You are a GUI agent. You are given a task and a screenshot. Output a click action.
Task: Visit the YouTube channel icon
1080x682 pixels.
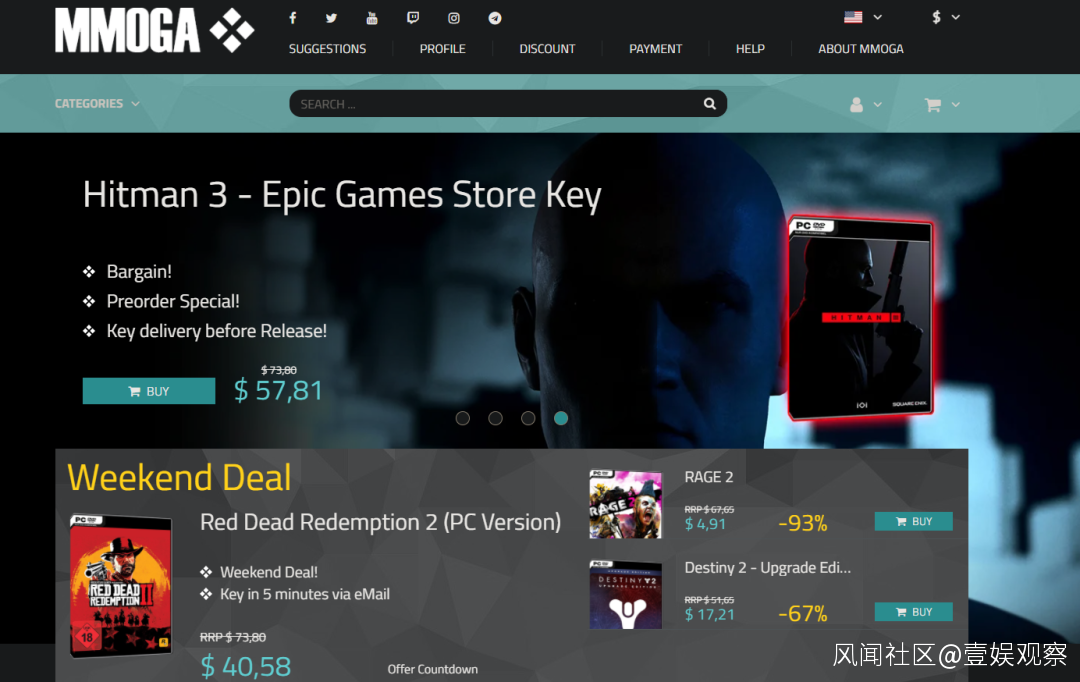coord(371,18)
